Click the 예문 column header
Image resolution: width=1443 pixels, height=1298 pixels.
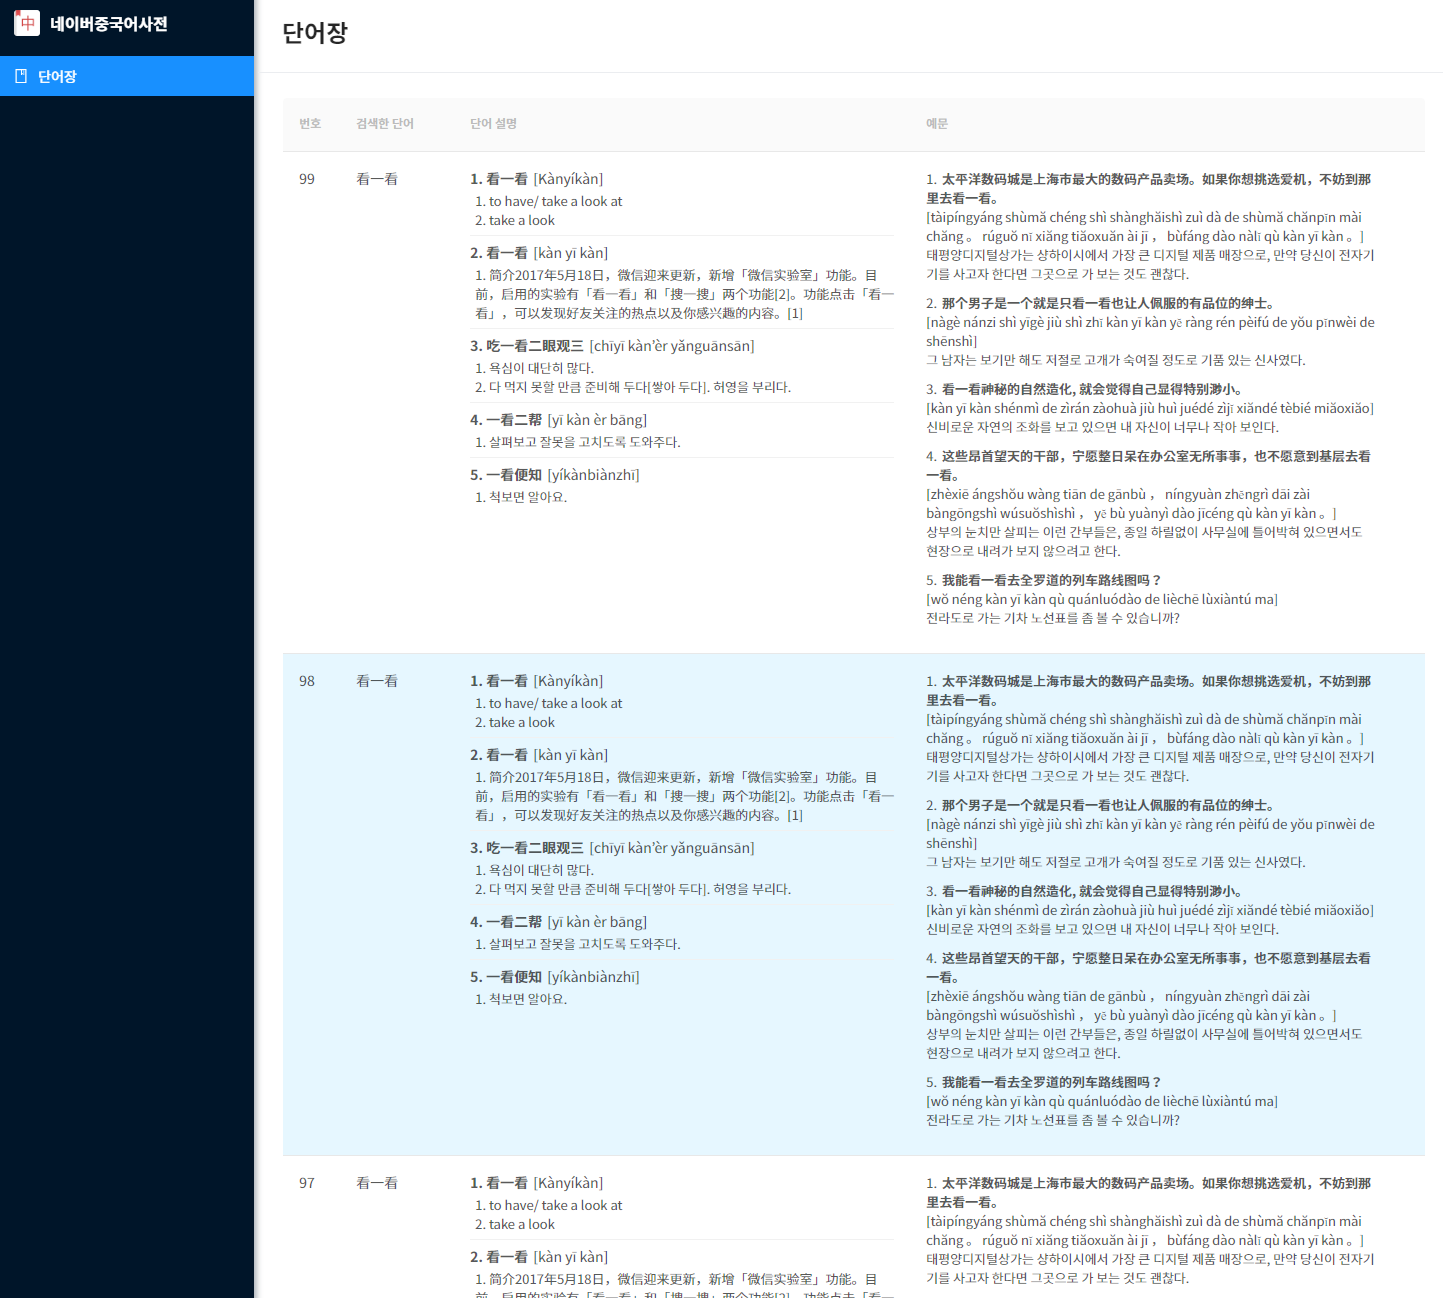pos(937,124)
